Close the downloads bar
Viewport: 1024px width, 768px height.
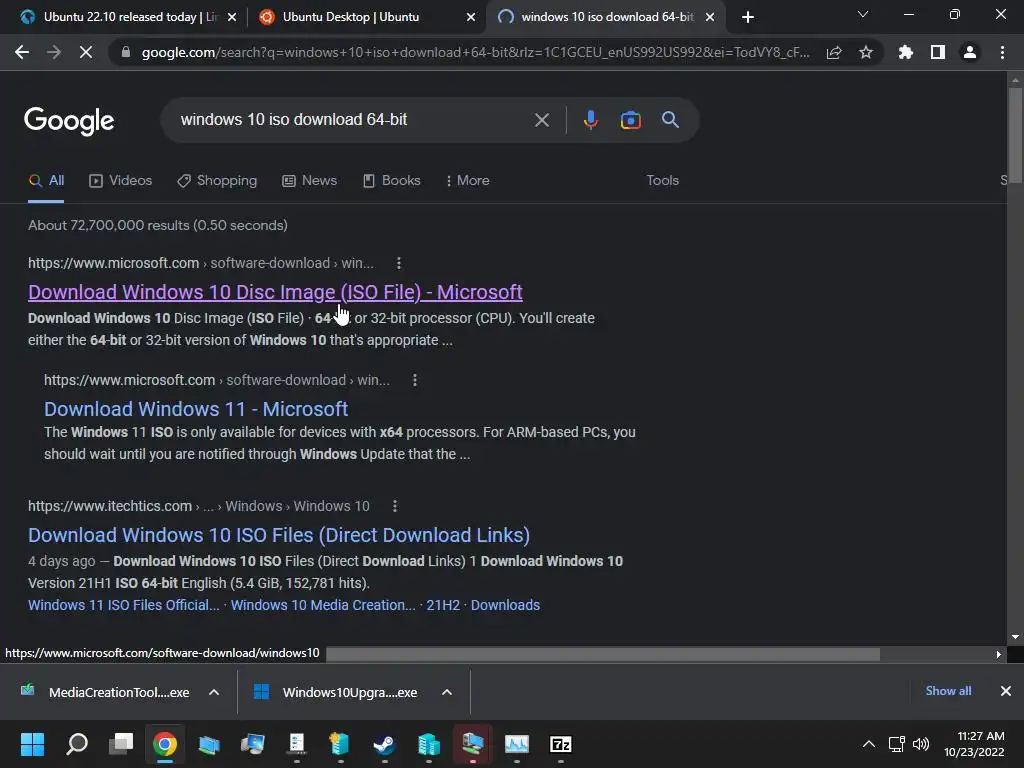[1006, 691]
